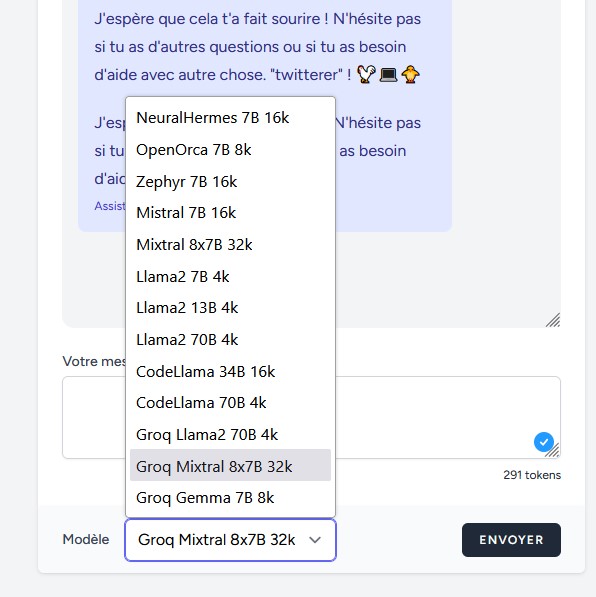This screenshot has width=596, height=597.
Task: Click the ENVOYER send button
Action: click(511, 540)
